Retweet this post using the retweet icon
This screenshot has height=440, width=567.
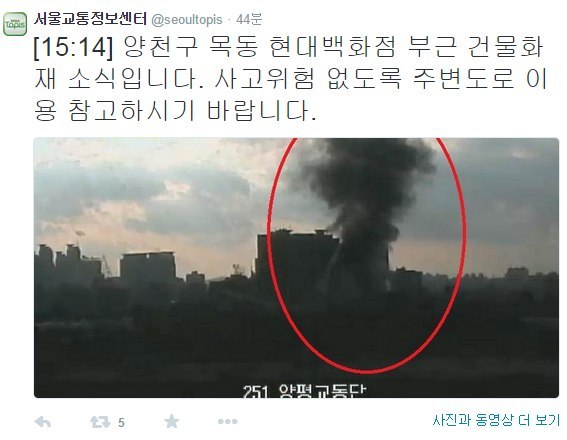pyautogui.click(x=100, y=422)
